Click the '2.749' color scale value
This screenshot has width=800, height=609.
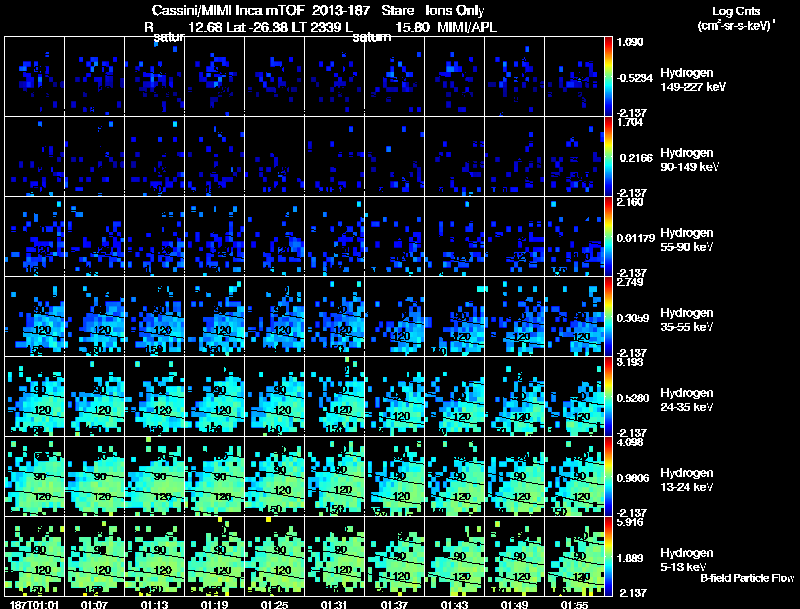tap(630, 282)
